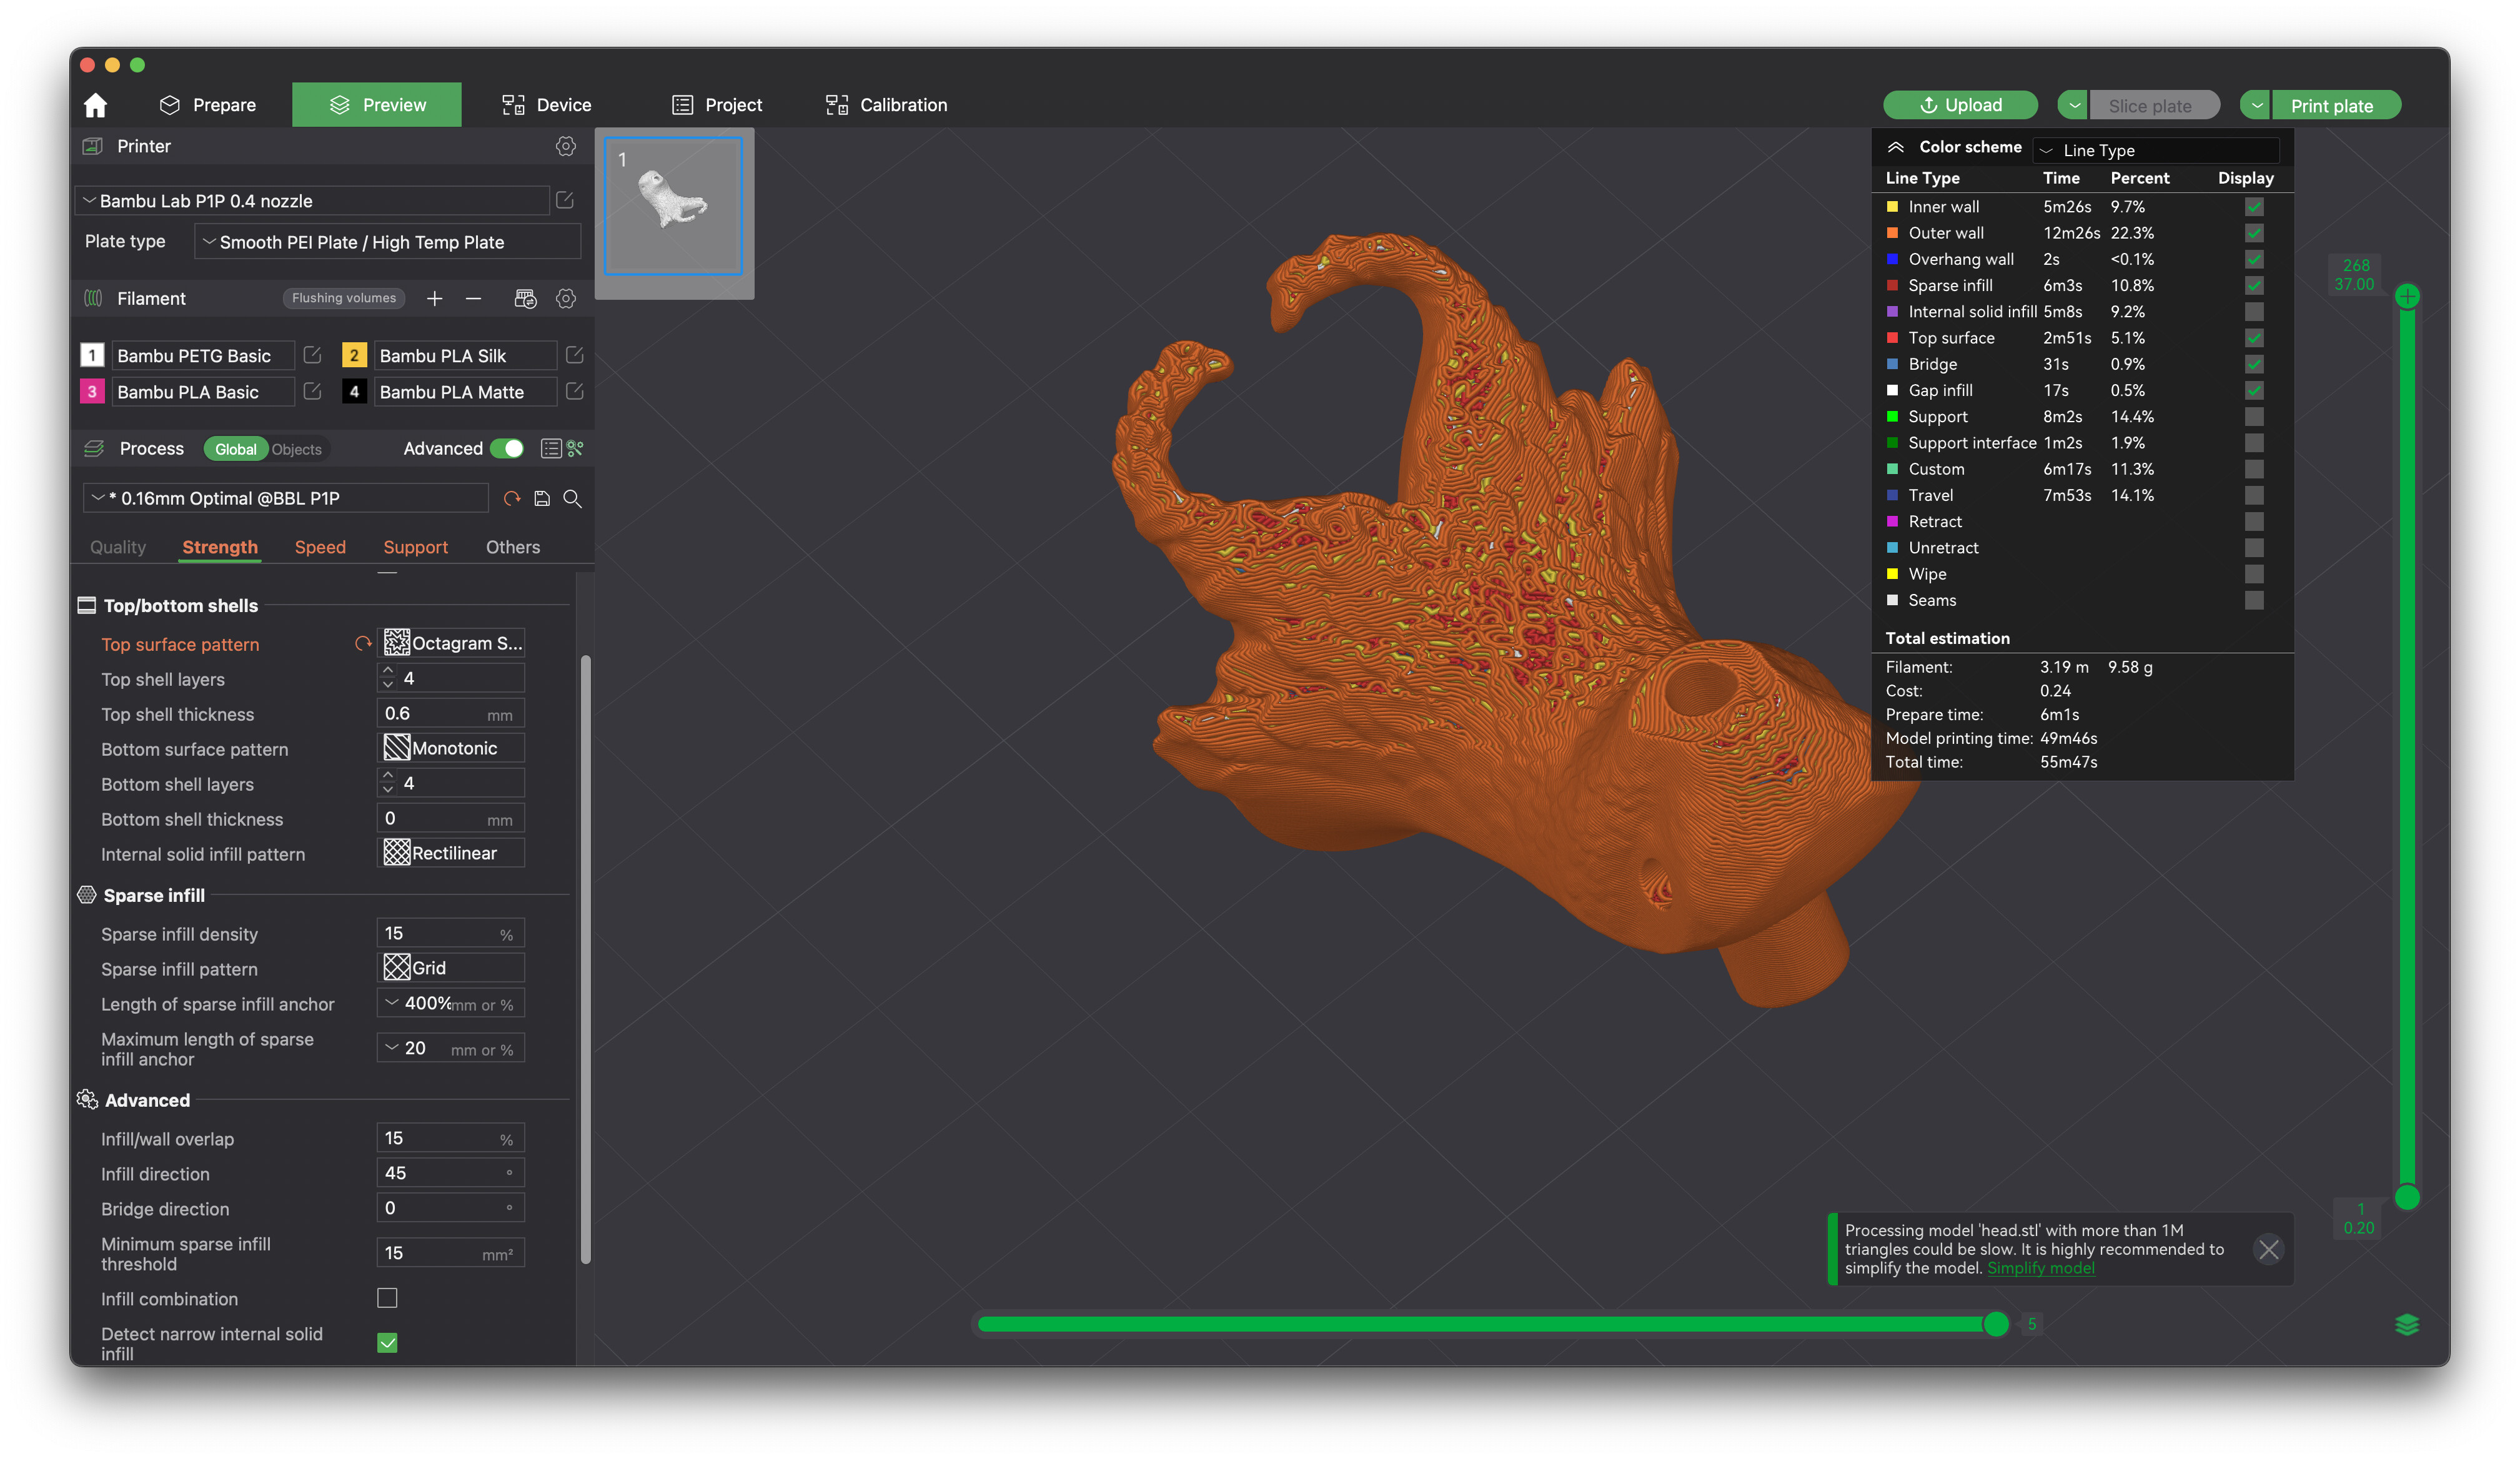The height and width of the screenshot is (1459, 2520).
Task: Switch to the Speed settings tab
Action: pyautogui.click(x=320, y=547)
